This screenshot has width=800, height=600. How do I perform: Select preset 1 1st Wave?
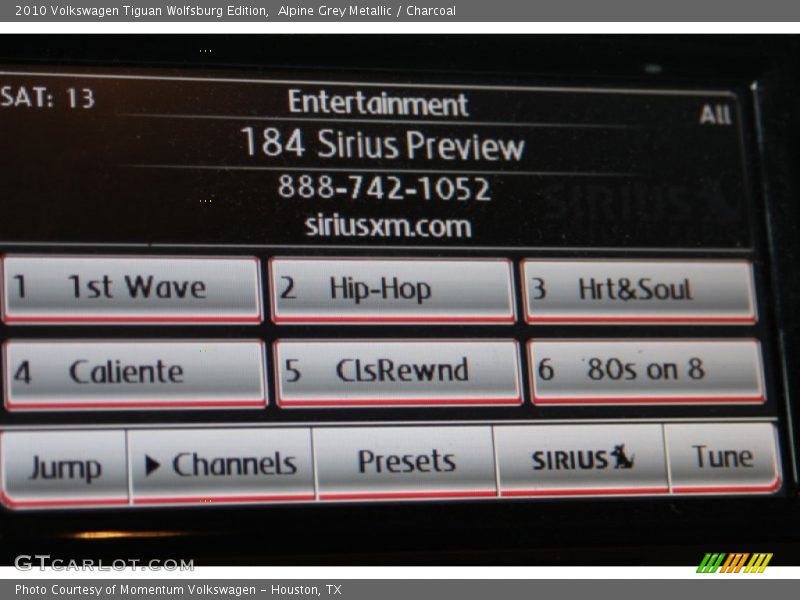click(x=132, y=289)
